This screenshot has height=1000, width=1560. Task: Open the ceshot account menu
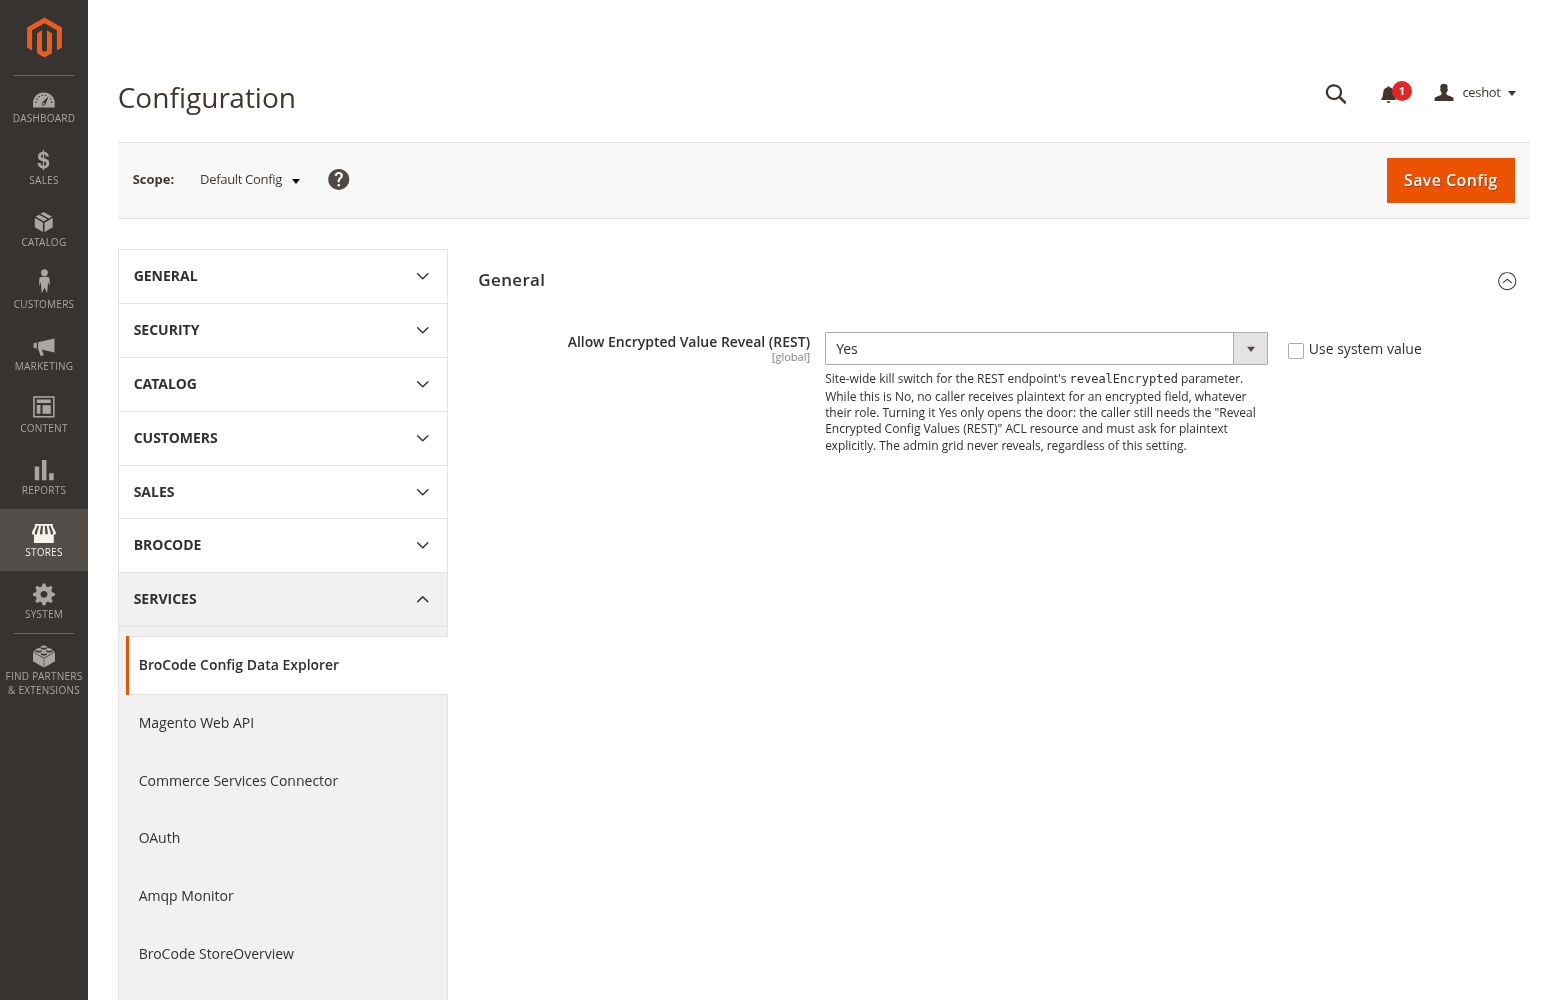[1476, 93]
